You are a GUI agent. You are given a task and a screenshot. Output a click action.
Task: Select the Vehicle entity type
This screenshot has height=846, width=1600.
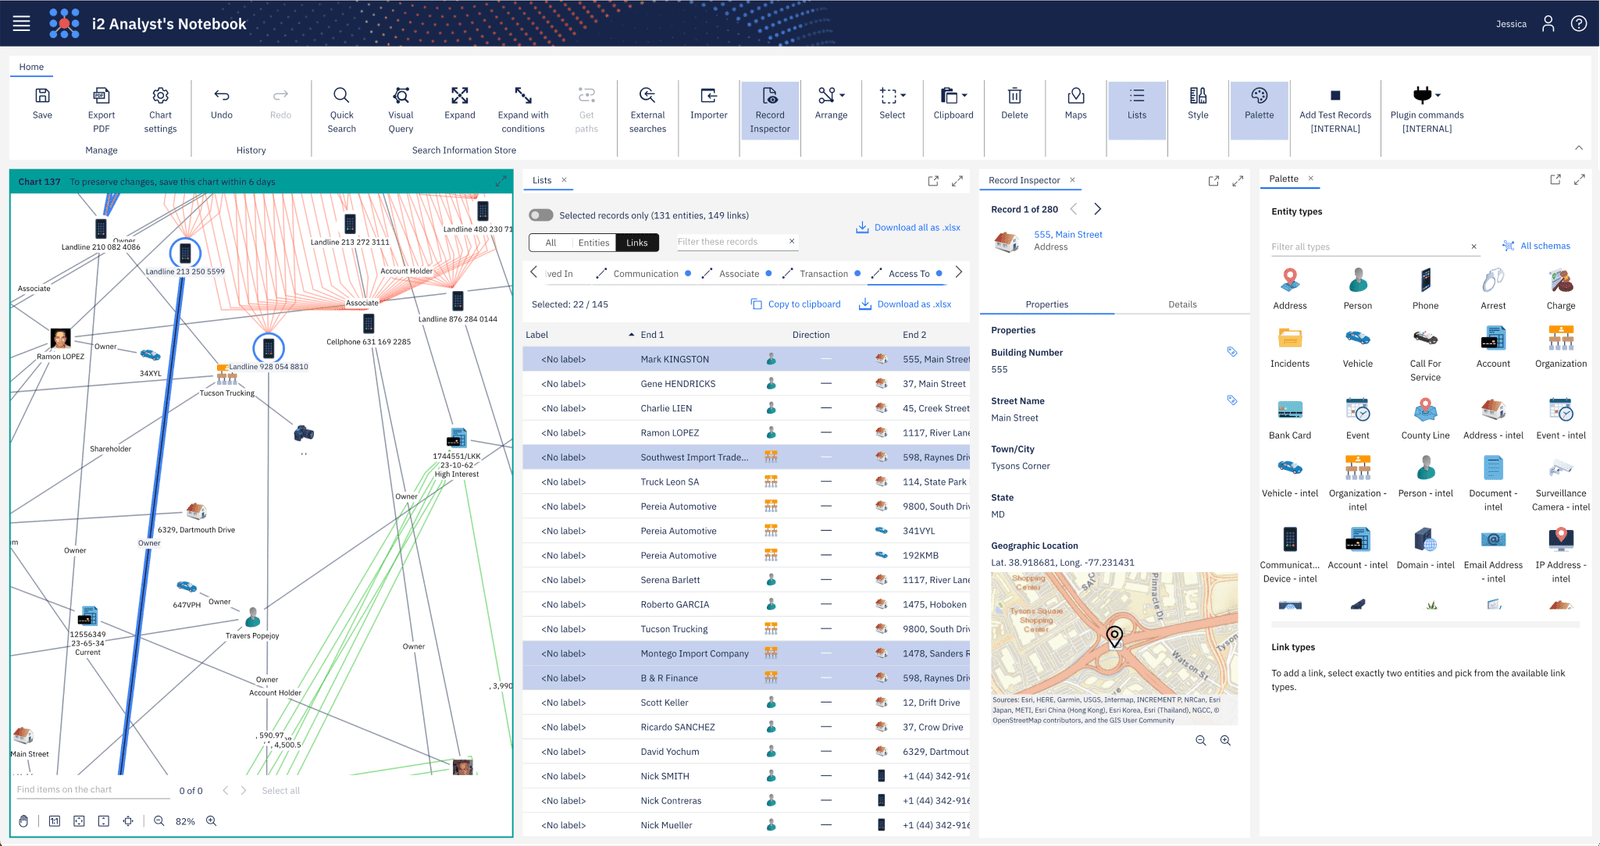pyautogui.click(x=1358, y=347)
